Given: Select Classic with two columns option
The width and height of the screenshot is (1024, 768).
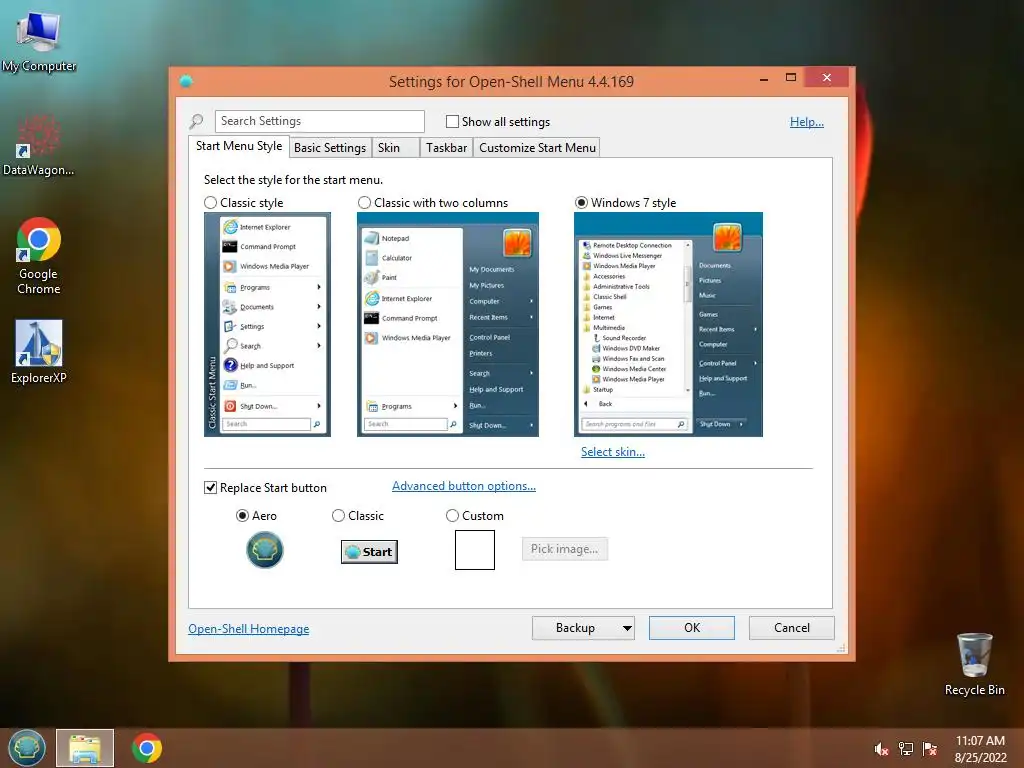Looking at the screenshot, I should coord(364,202).
